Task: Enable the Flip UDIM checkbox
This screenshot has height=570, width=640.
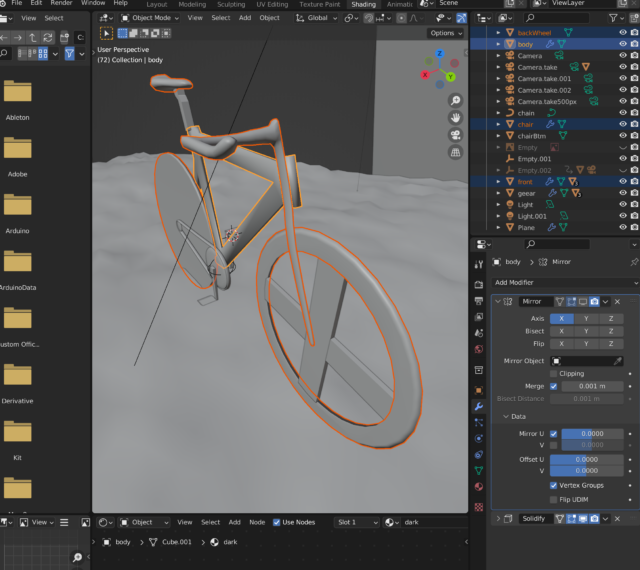Action: click(x=554, y=499)
